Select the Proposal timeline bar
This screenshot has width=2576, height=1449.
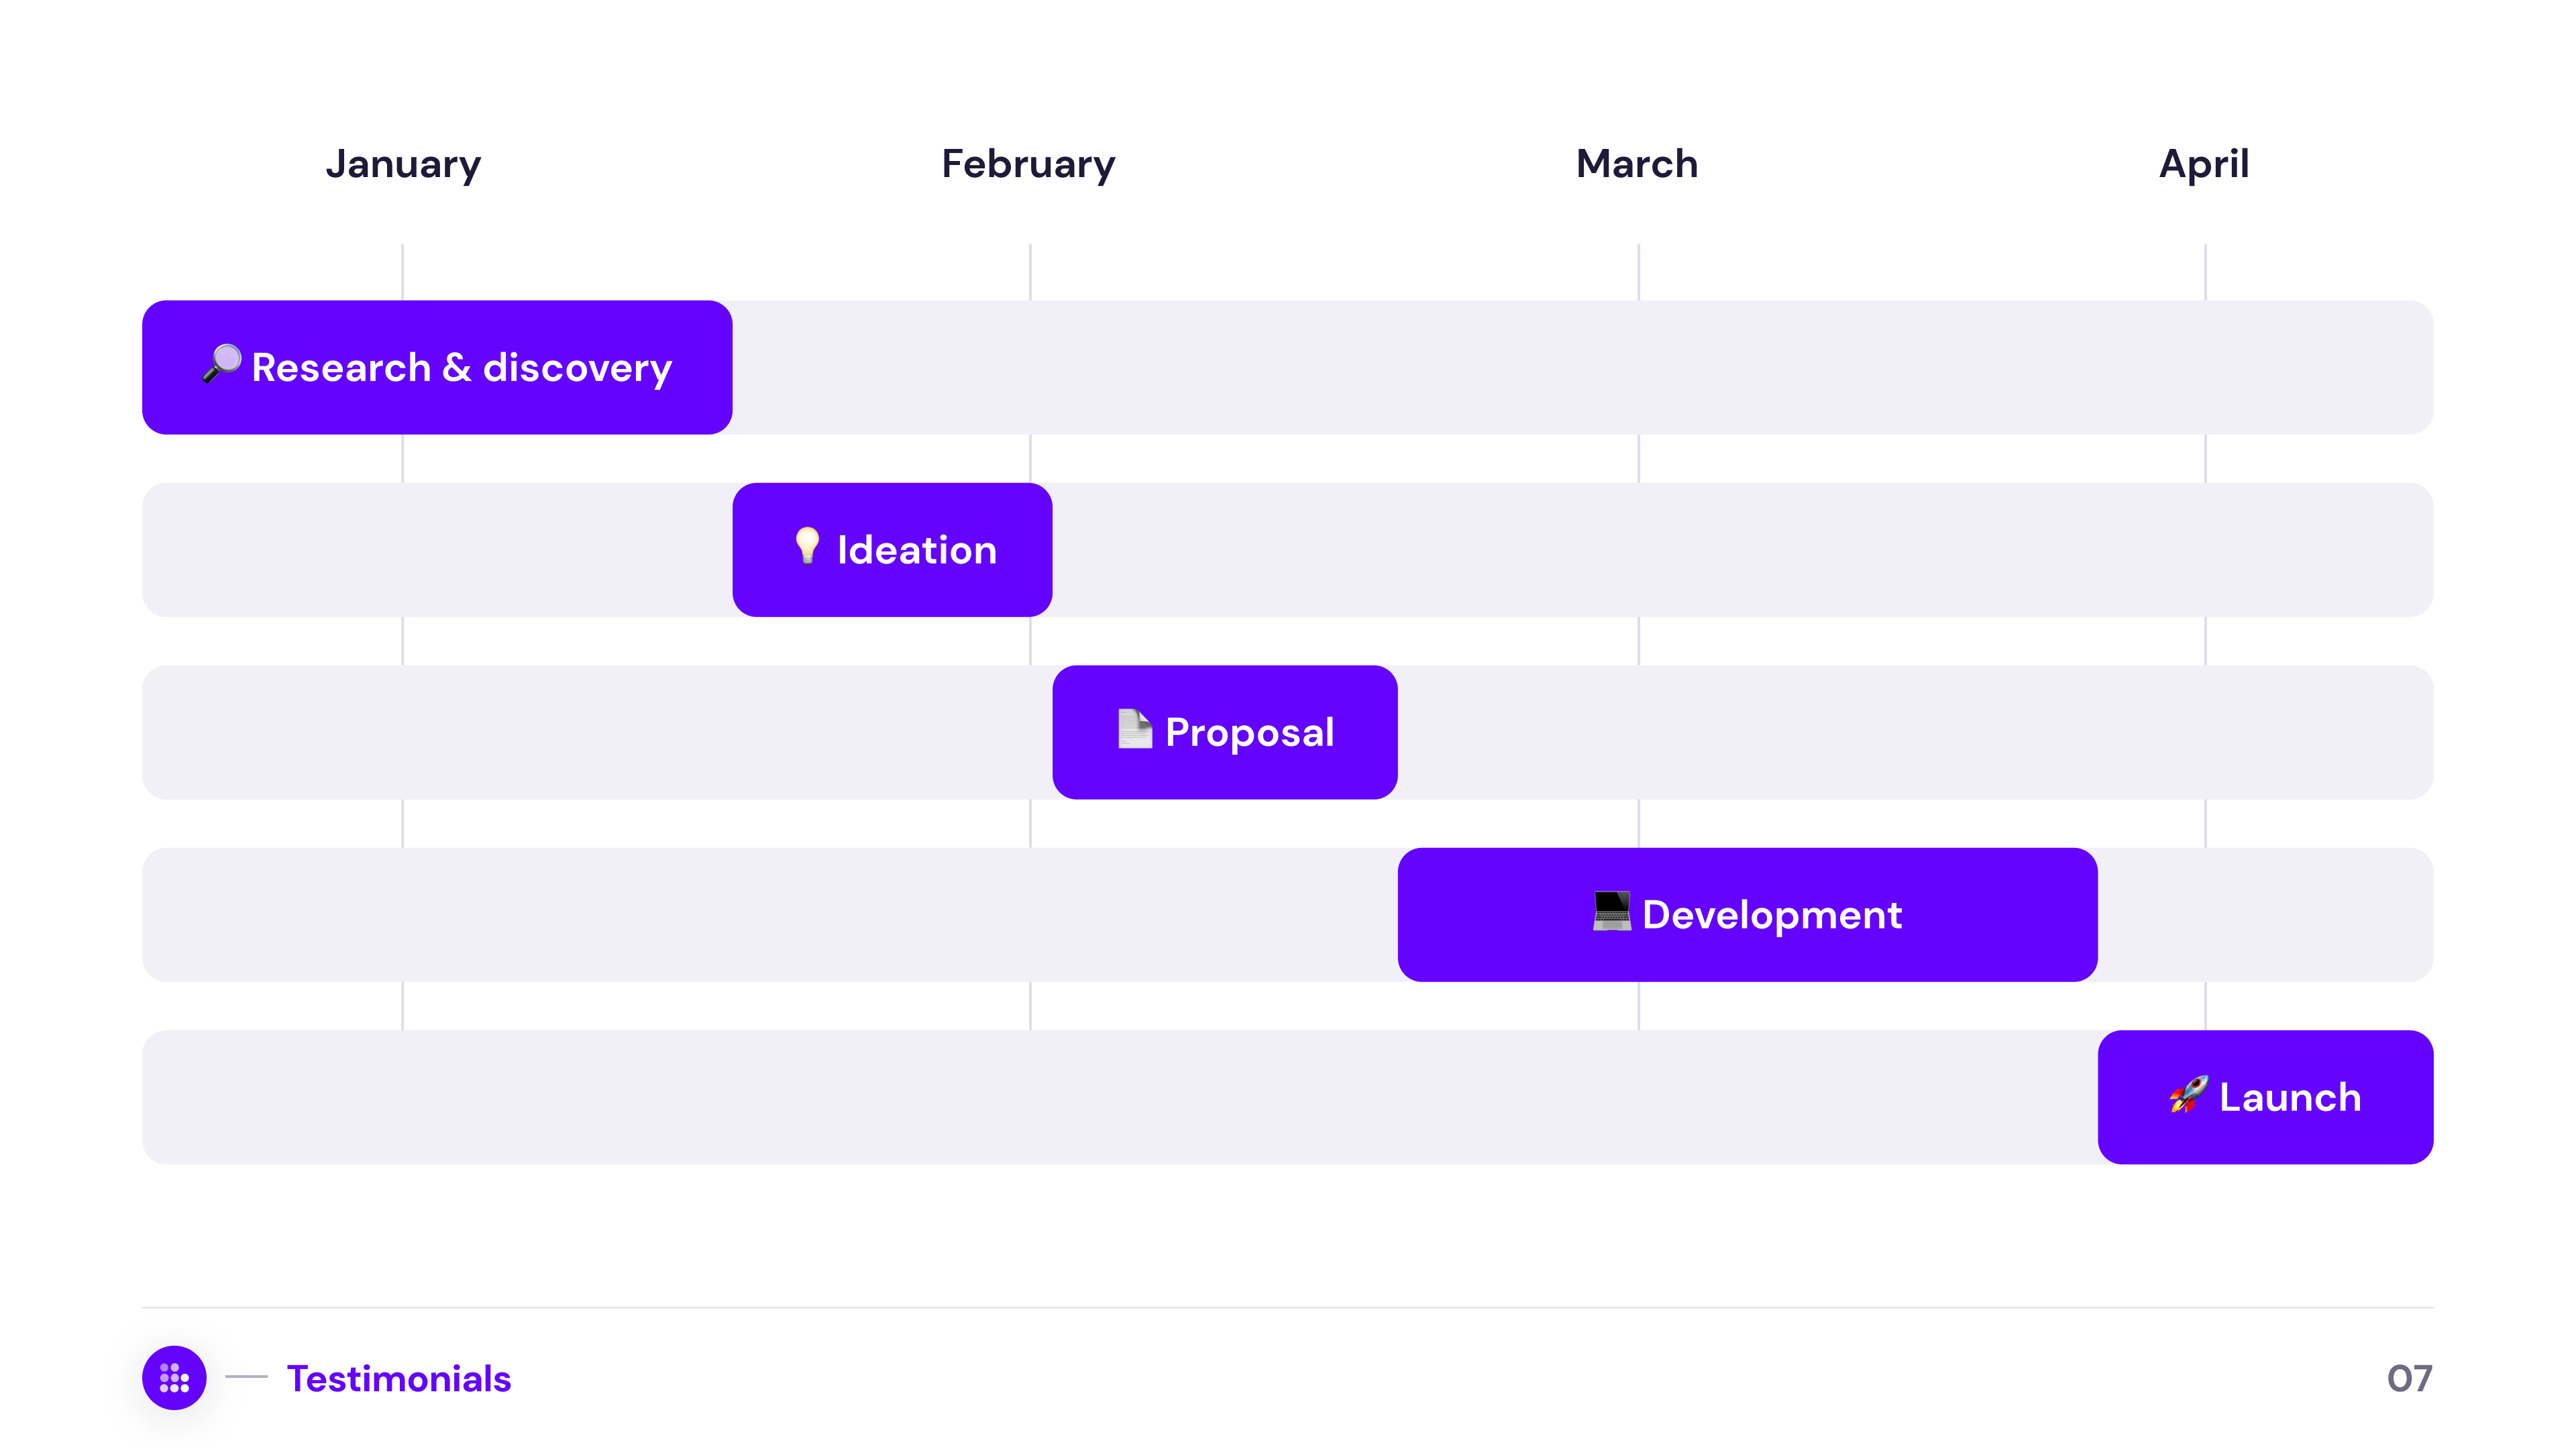pos(1224,732)
